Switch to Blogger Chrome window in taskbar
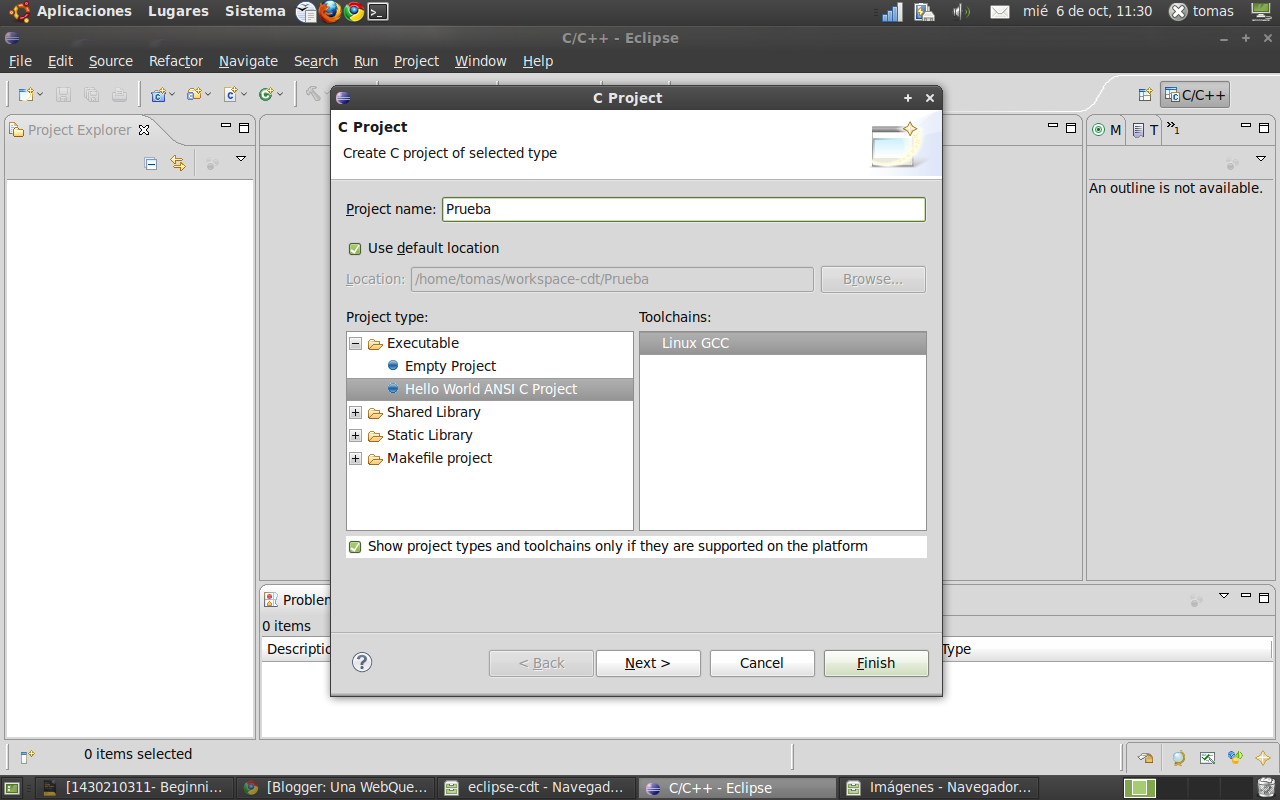1280x800 pixels. [x=337, y=787]
